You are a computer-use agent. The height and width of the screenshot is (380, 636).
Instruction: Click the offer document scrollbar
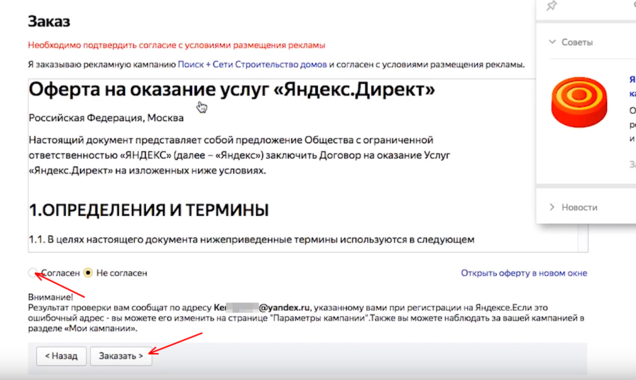pos(583,238)
